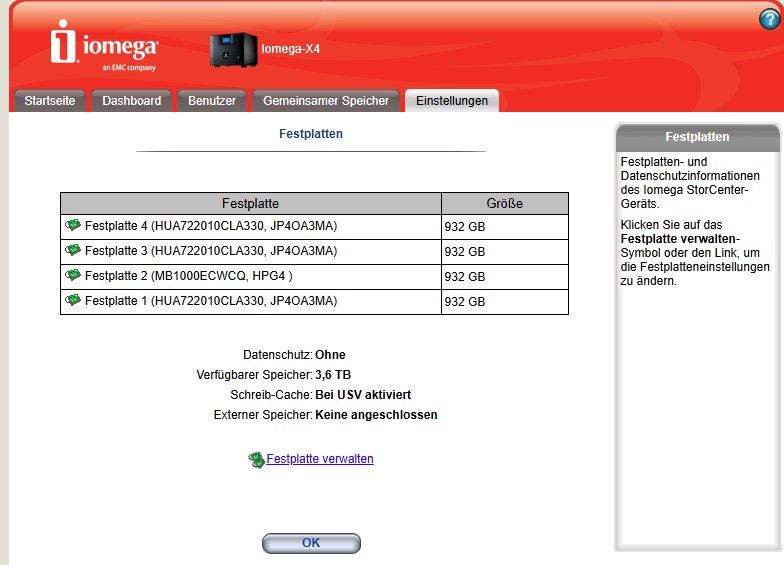Click the Verfügbarer Speicher label

pos(254,374)
